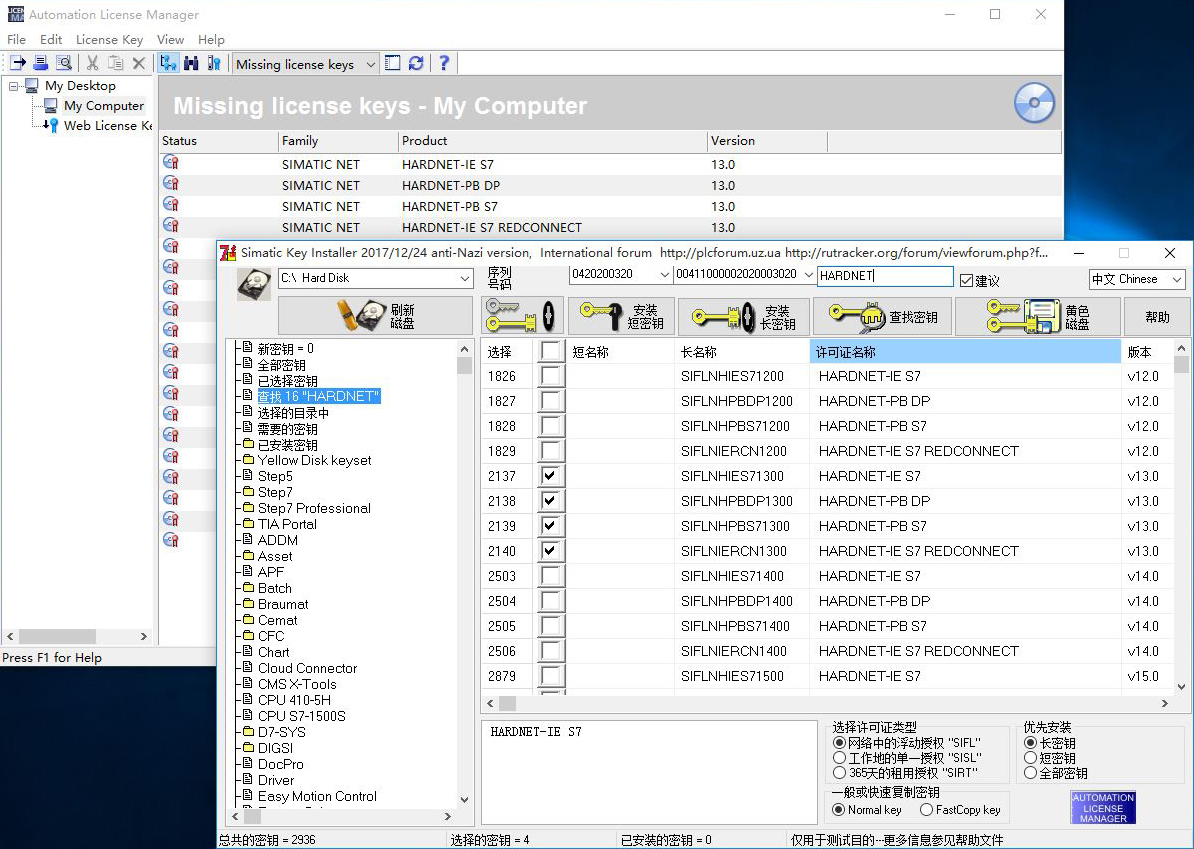Open the File menu
1194x849 pixels.
tap(16, 40)
